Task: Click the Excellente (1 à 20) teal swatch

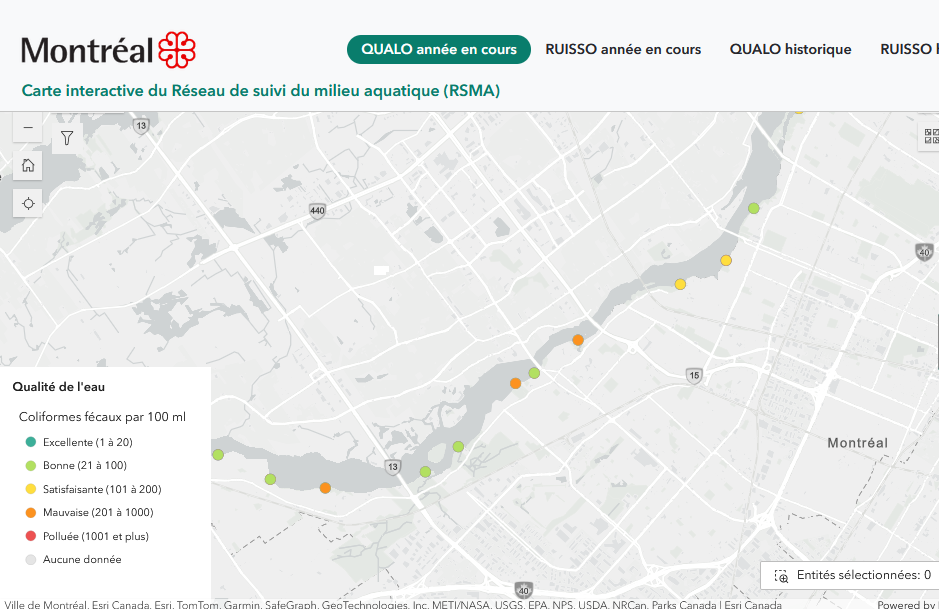Action: 31,442
